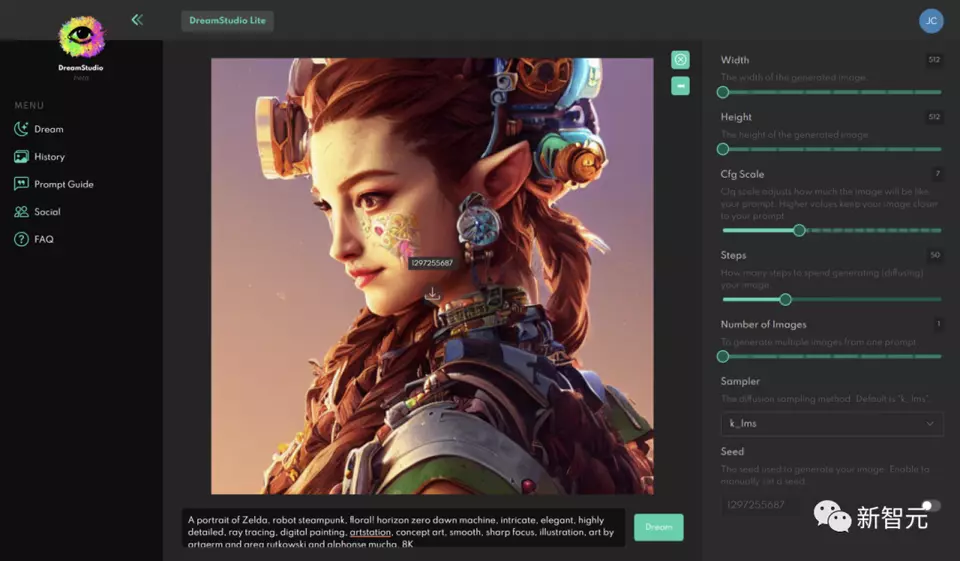Image resolution: width=960 pixels, height=561 pixels.
Task: Click the FAQ question mark icon
Action: [x=21, y=239]
